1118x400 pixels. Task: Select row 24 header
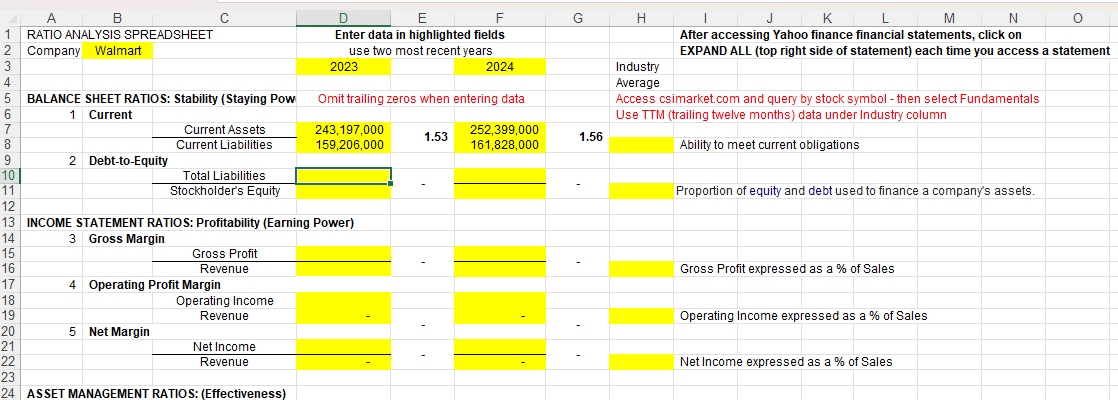click(11, 393)
